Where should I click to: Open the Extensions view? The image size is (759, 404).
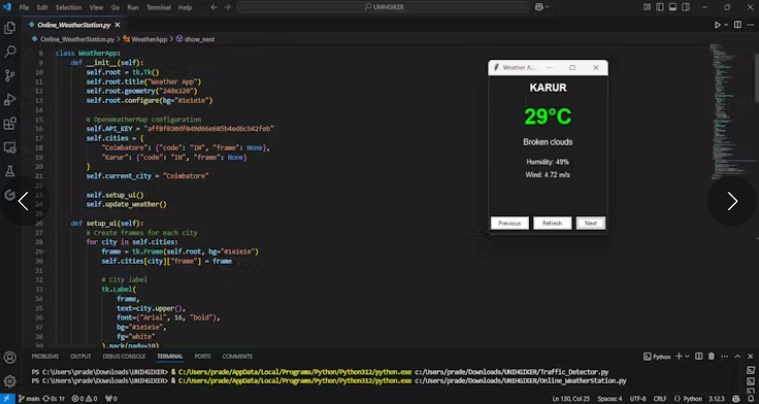pos(10,124)
